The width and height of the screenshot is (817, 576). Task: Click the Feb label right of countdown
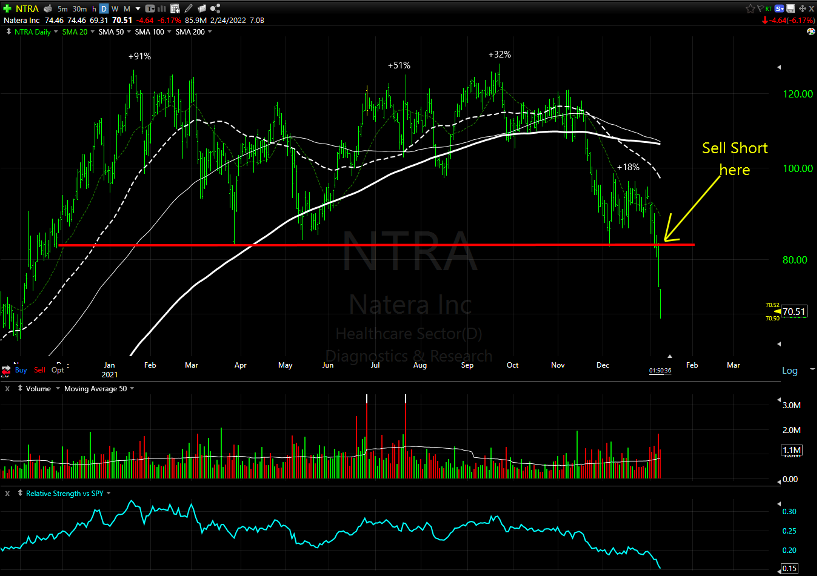point(692,365)
